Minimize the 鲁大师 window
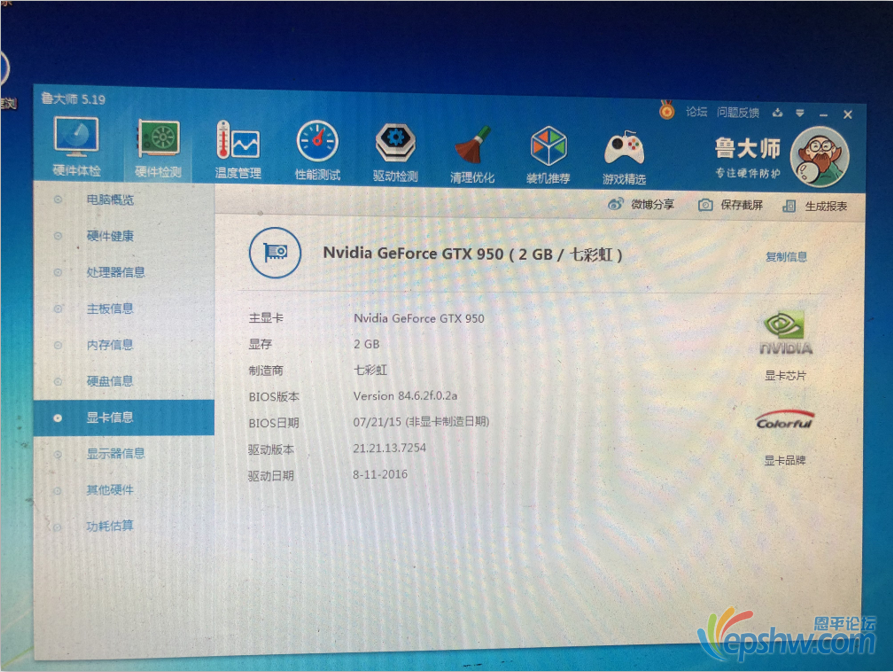 824,115
